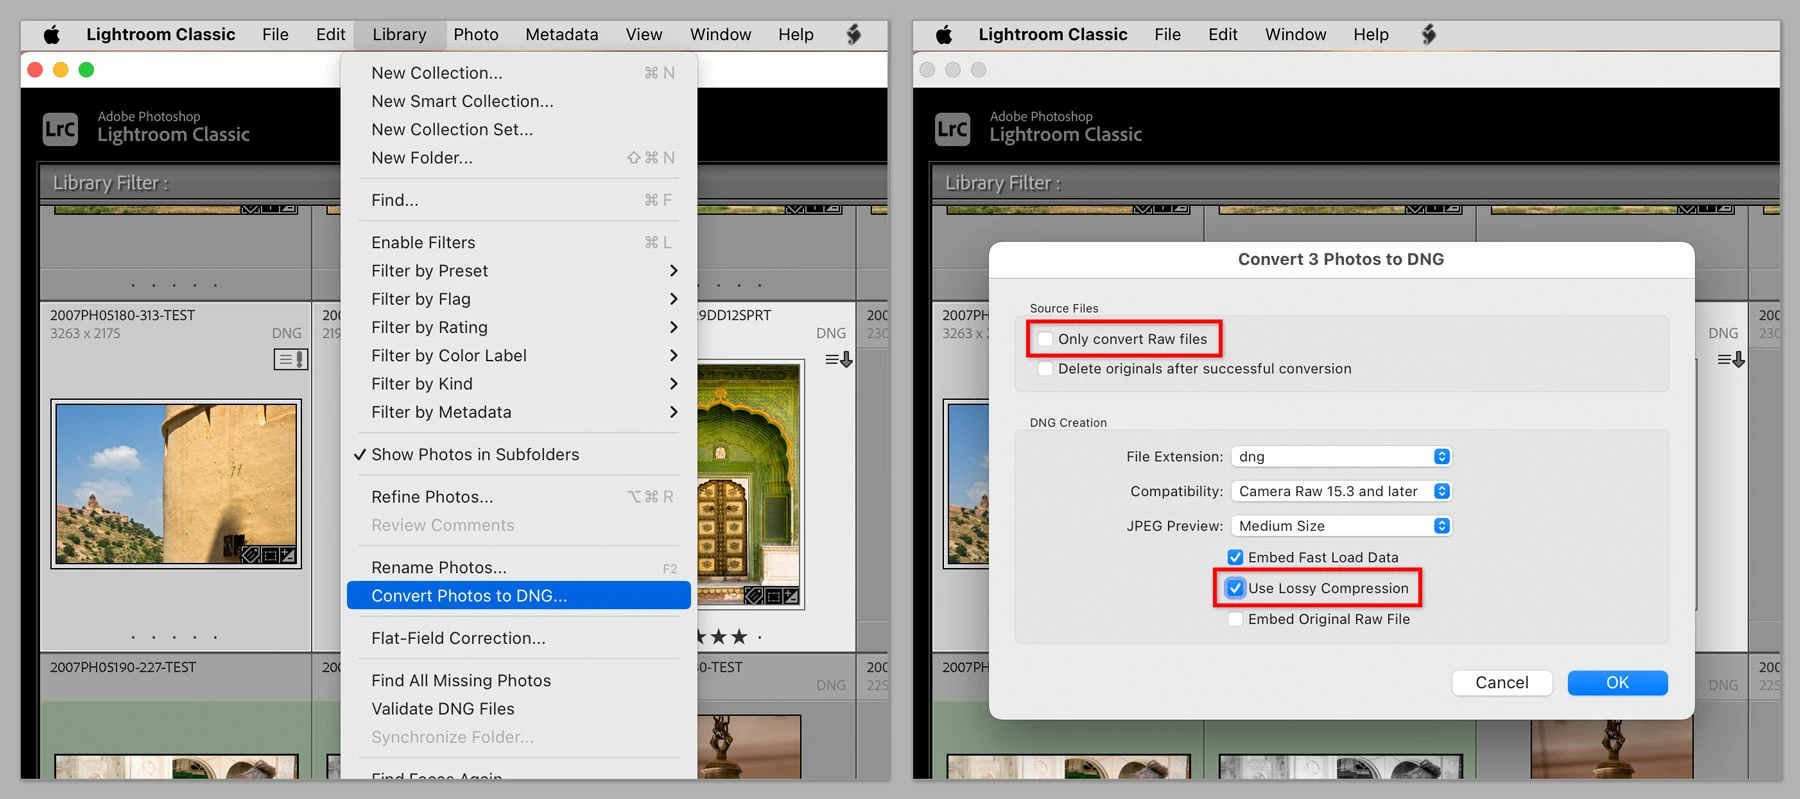Open the Photo menu in the menu bar

tap(476, 35)
